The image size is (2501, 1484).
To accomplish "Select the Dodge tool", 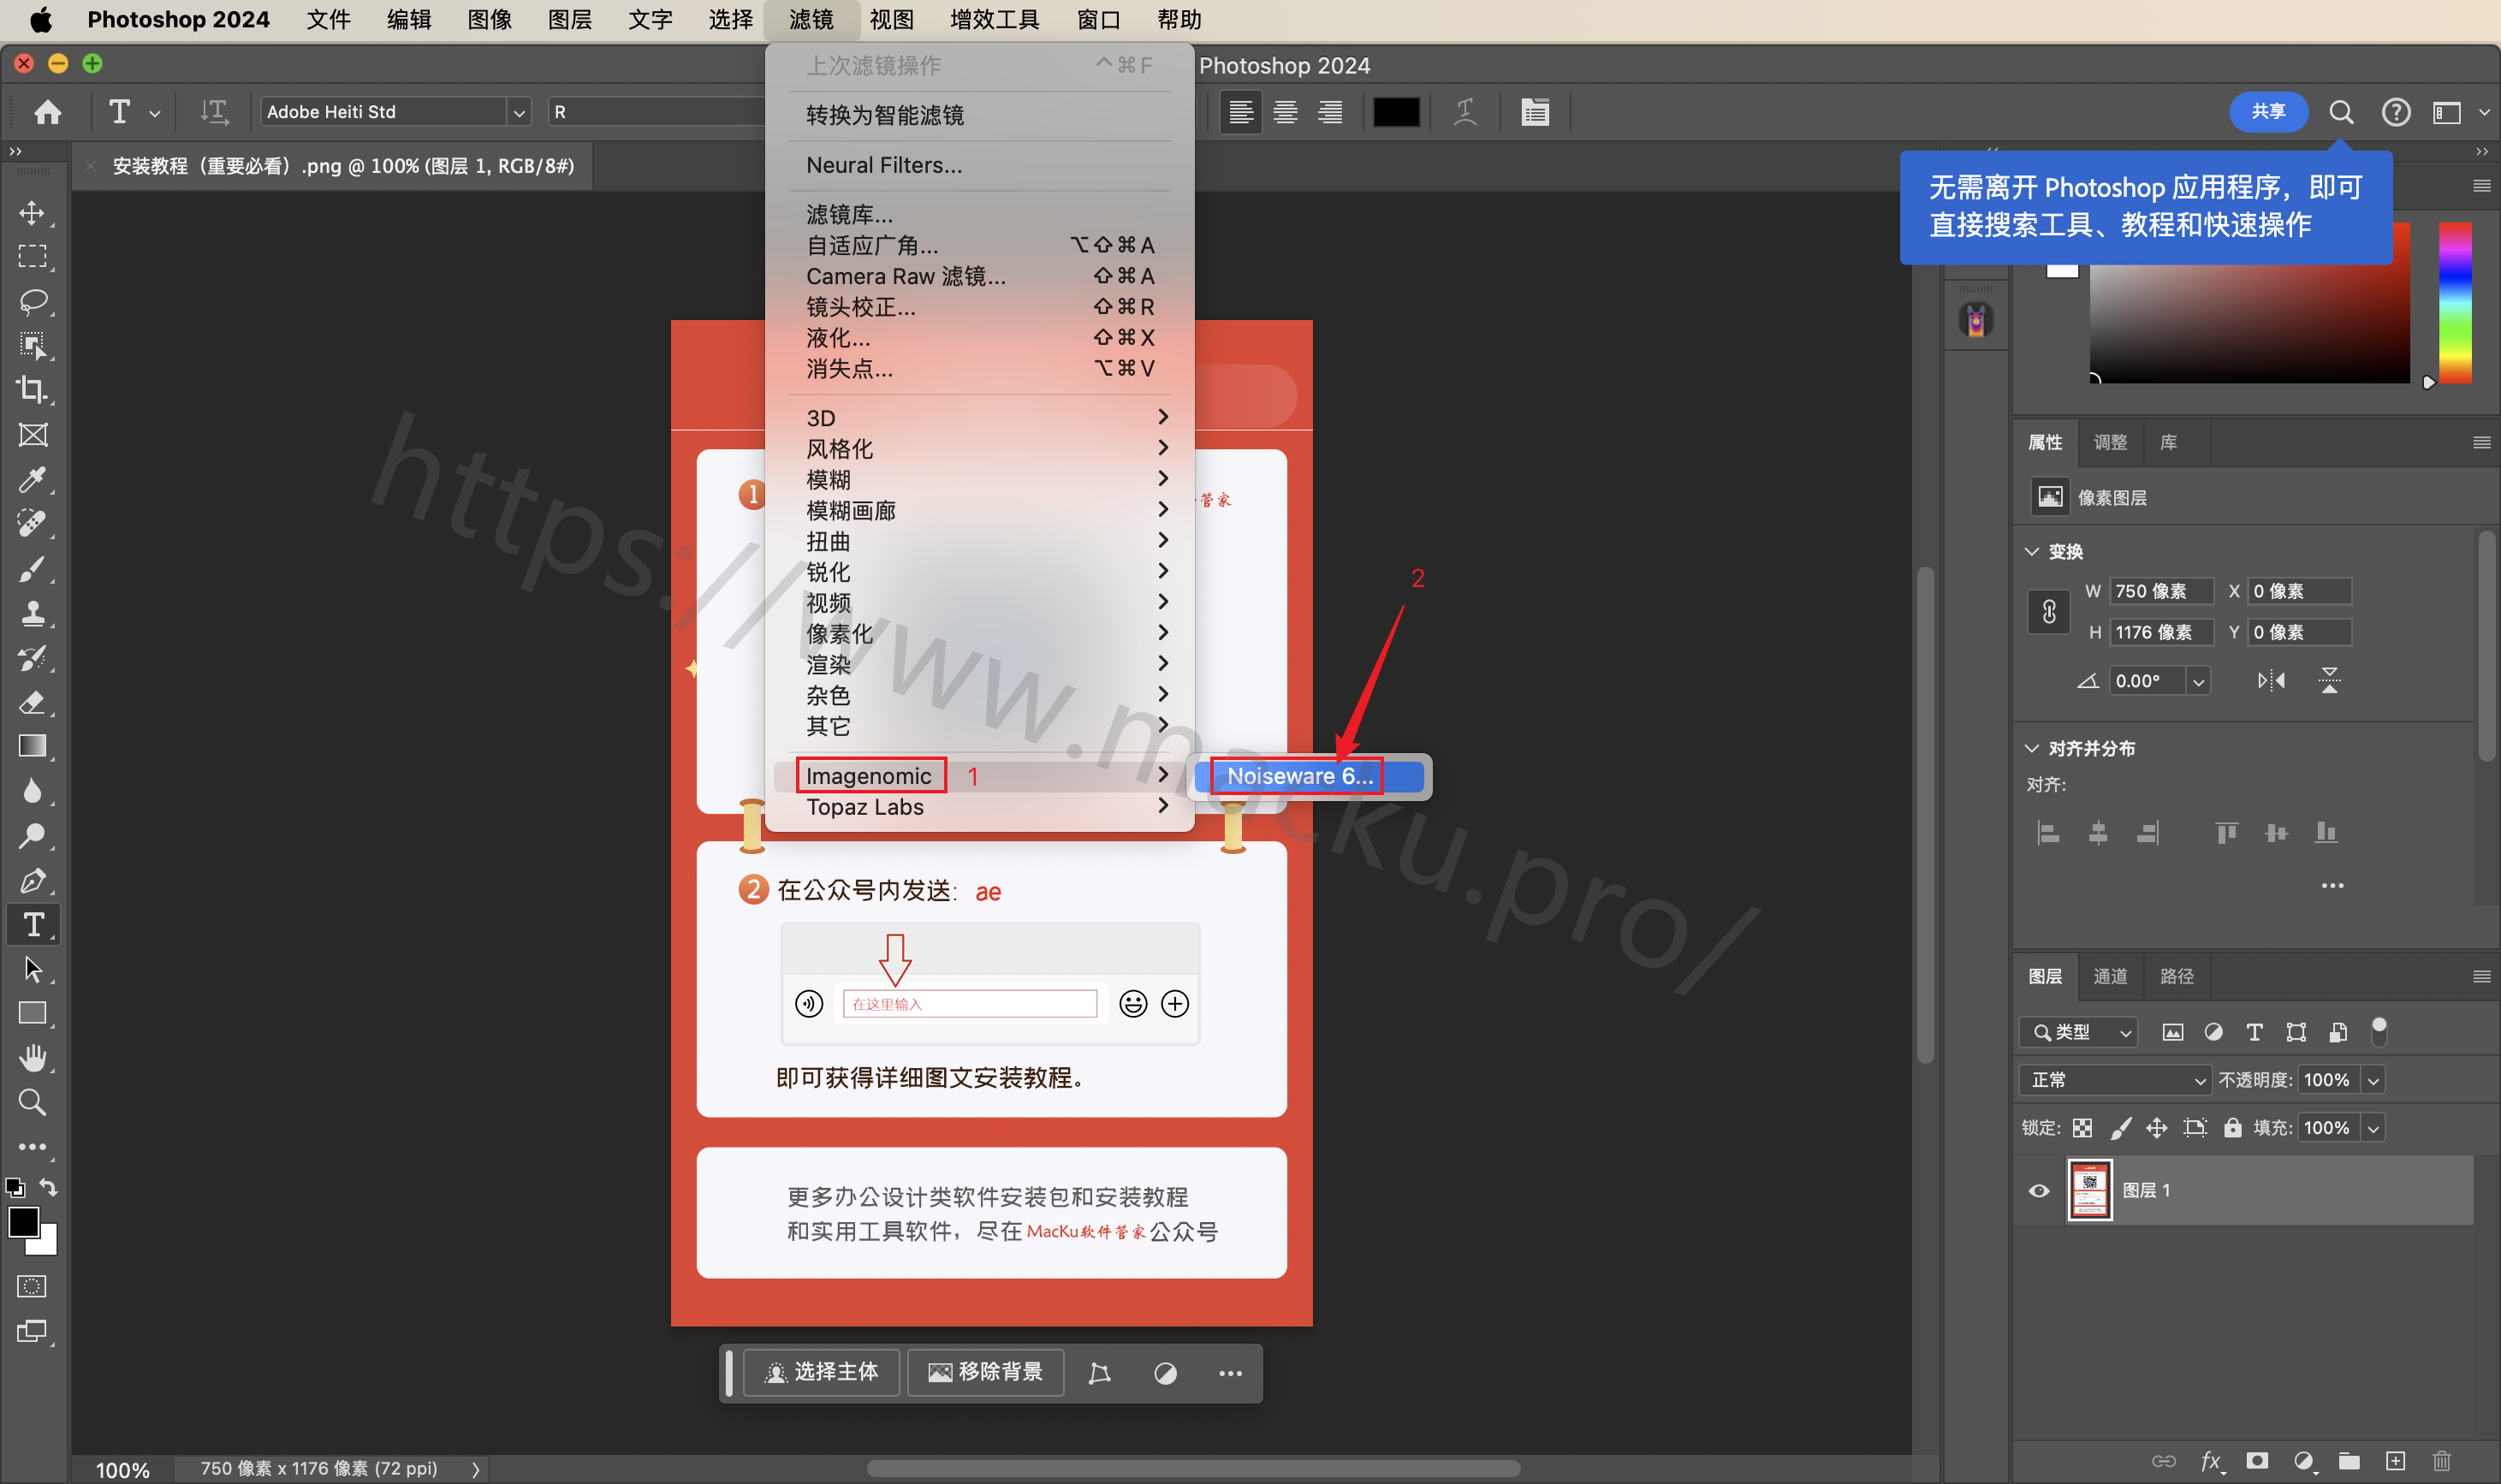I will point(32,835).
